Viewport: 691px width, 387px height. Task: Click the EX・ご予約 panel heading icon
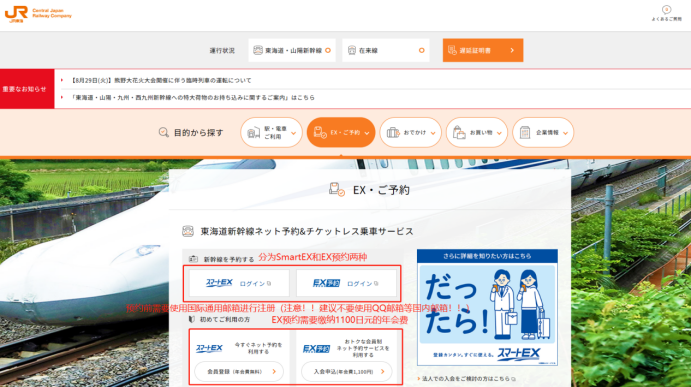[337, 190]
